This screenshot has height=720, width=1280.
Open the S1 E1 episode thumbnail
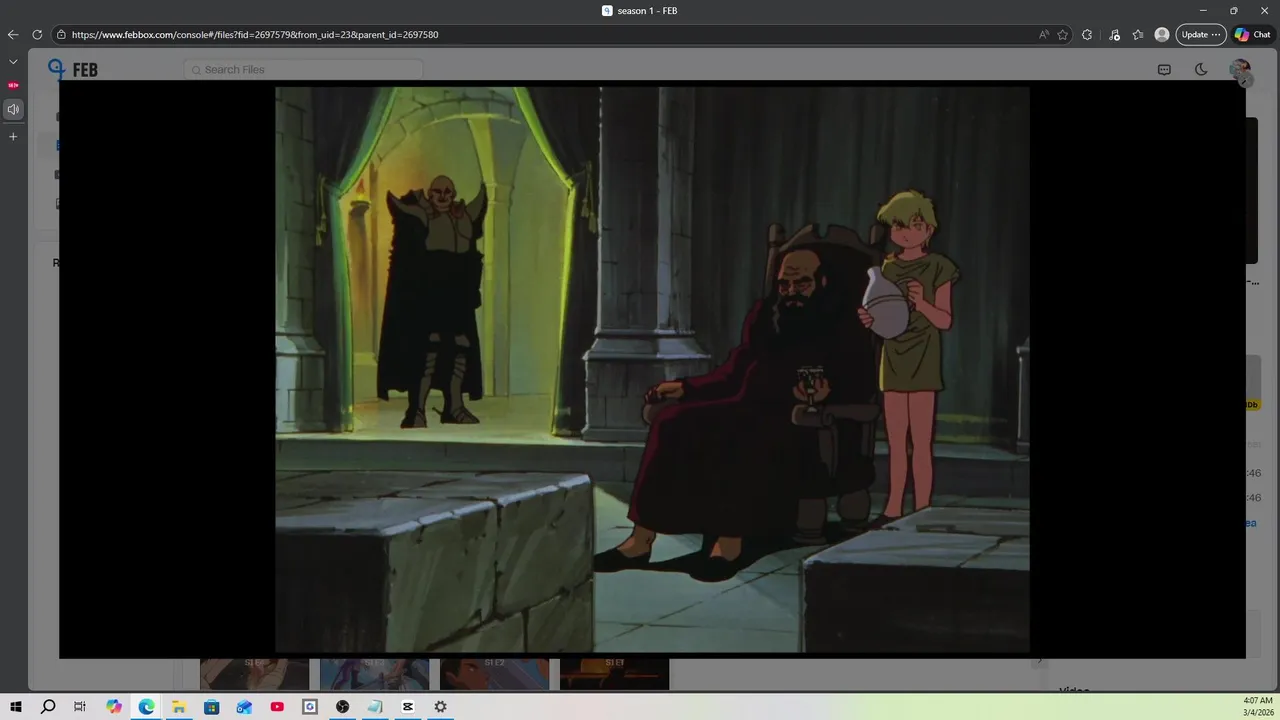pyautogui.click(x=614, y=674)
